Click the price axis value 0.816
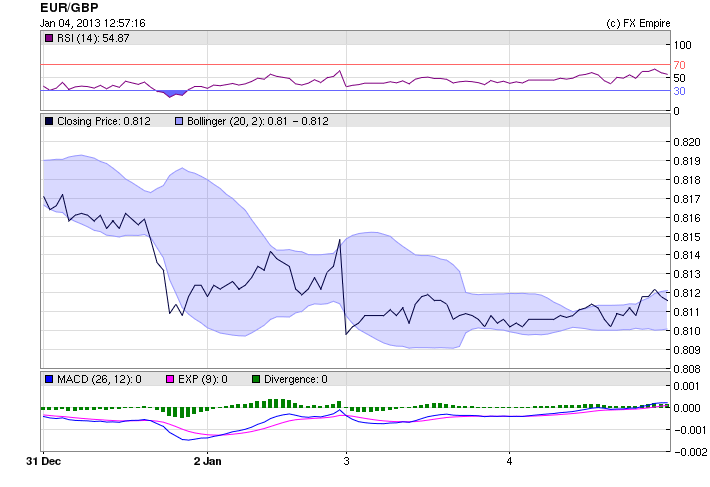The width and height of the screenshot is (710, 487). [x=687, y=218]
